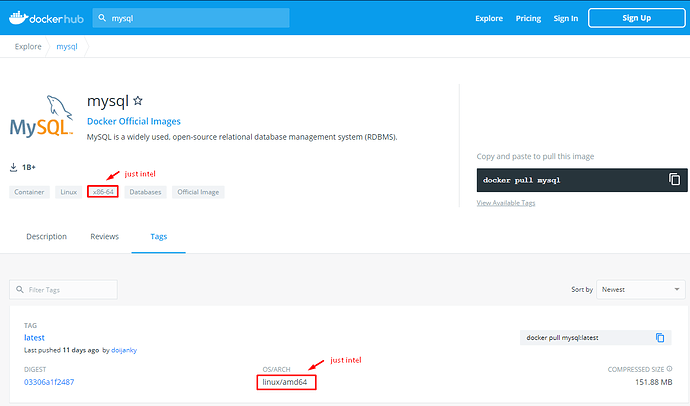Screen dimensions: 690x406
Task: Click the magnifier icon in Filter Tags
Action: coord(20,289)
